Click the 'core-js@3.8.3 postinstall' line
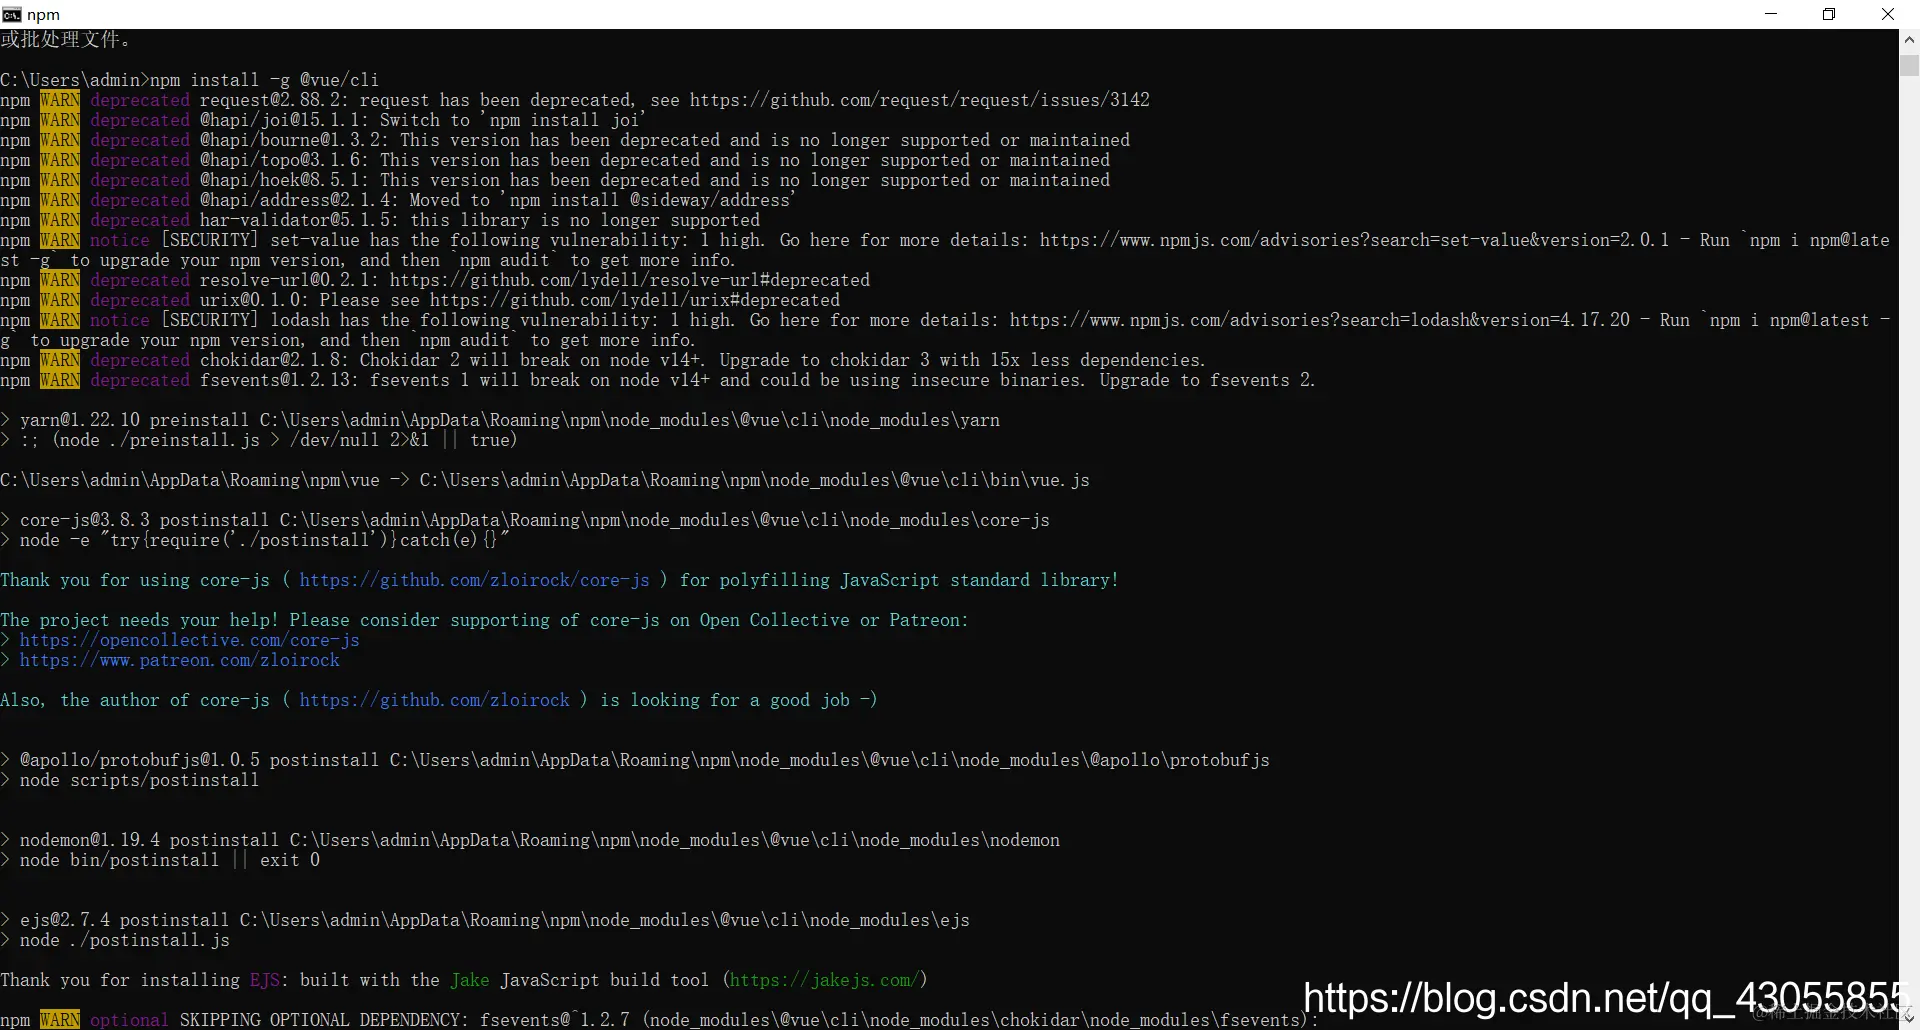1920x1030 pixels. point(525,520)
